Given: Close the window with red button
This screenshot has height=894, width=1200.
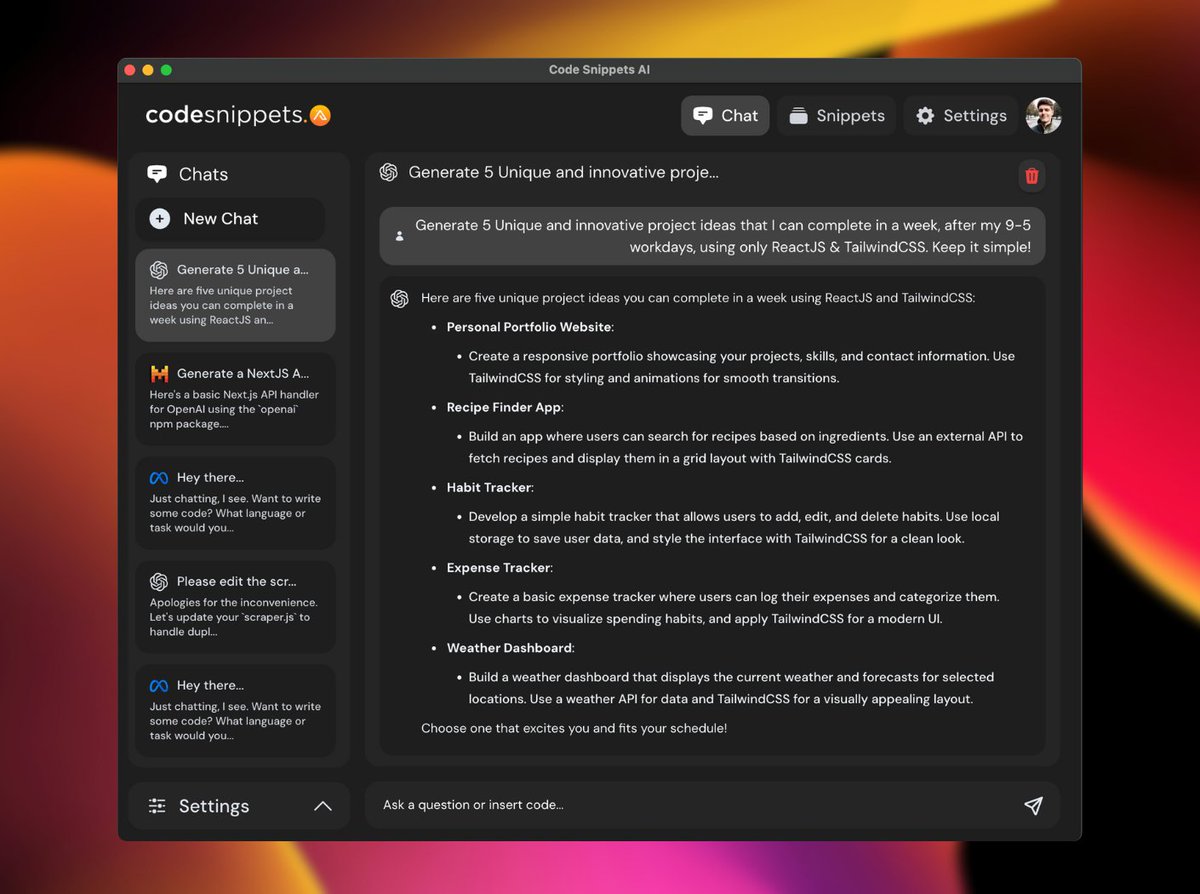Looking at the screenshot, I should point(129,70).
